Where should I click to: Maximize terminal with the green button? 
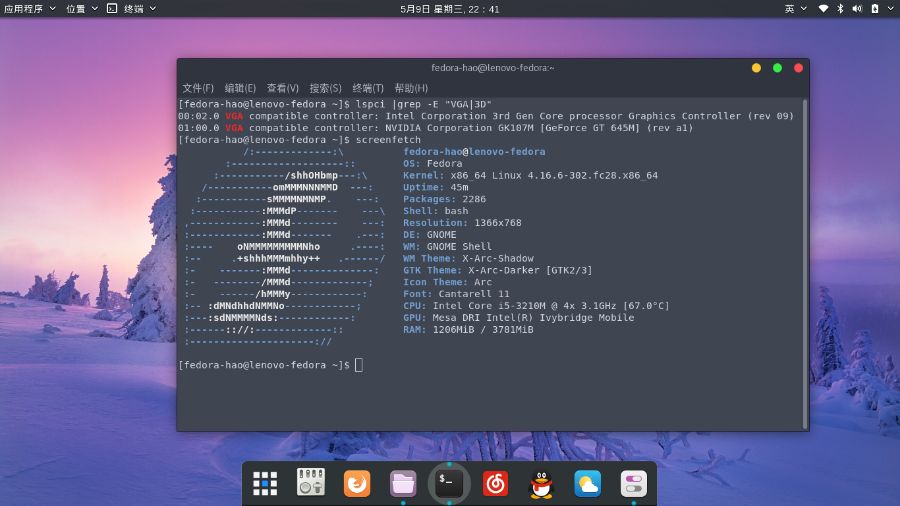pos(777,68)
